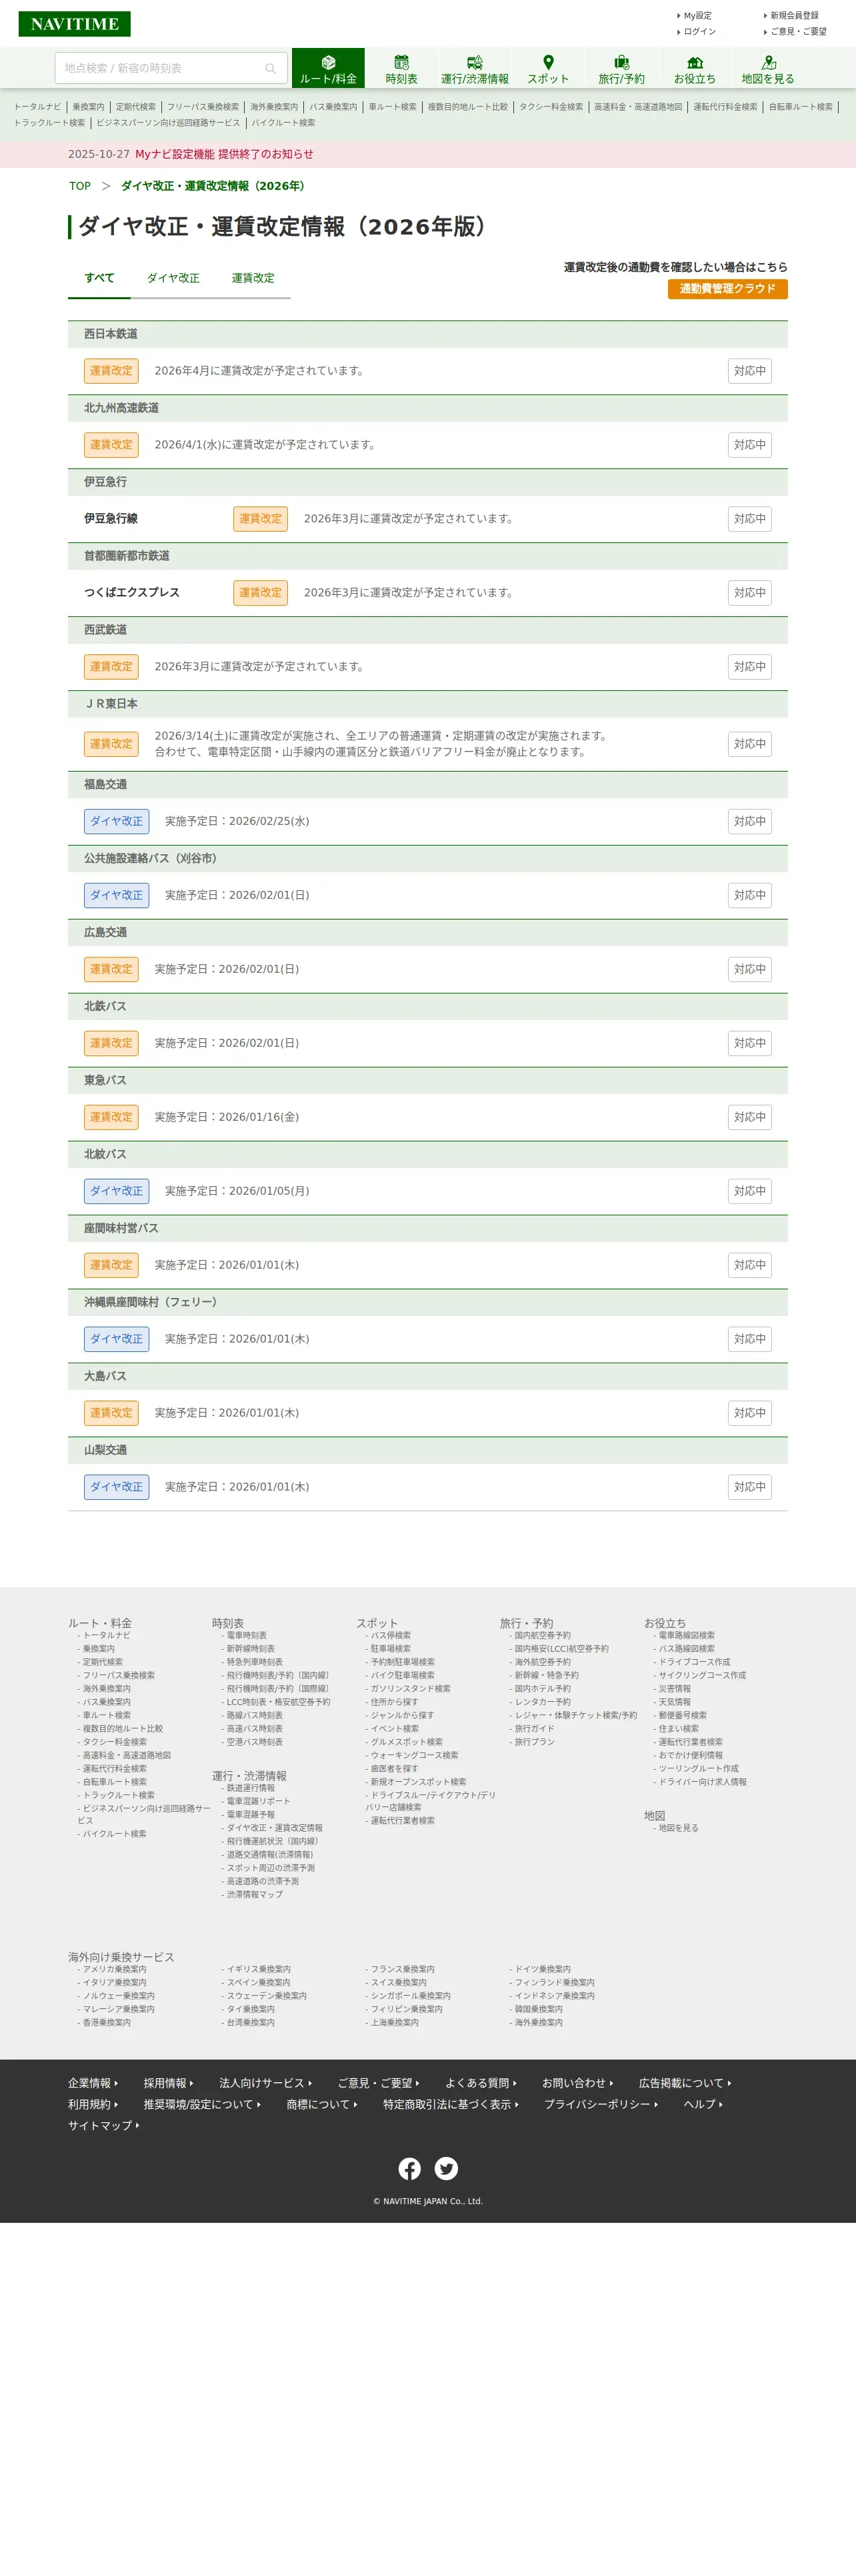Click TOP breadcrumb link
Screen dimensions: 856x2576
pyautogui.click(x=80, y=186)
